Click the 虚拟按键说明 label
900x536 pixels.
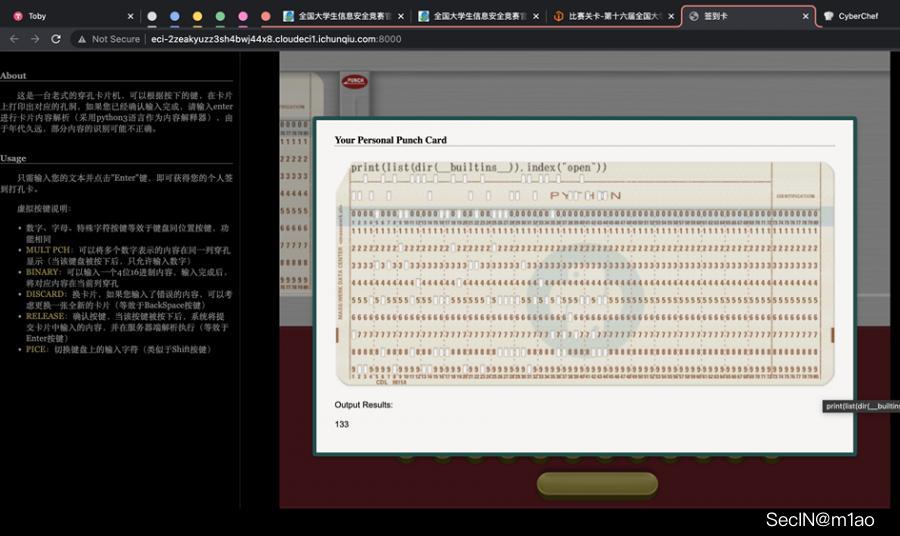(x=44, y=208)
